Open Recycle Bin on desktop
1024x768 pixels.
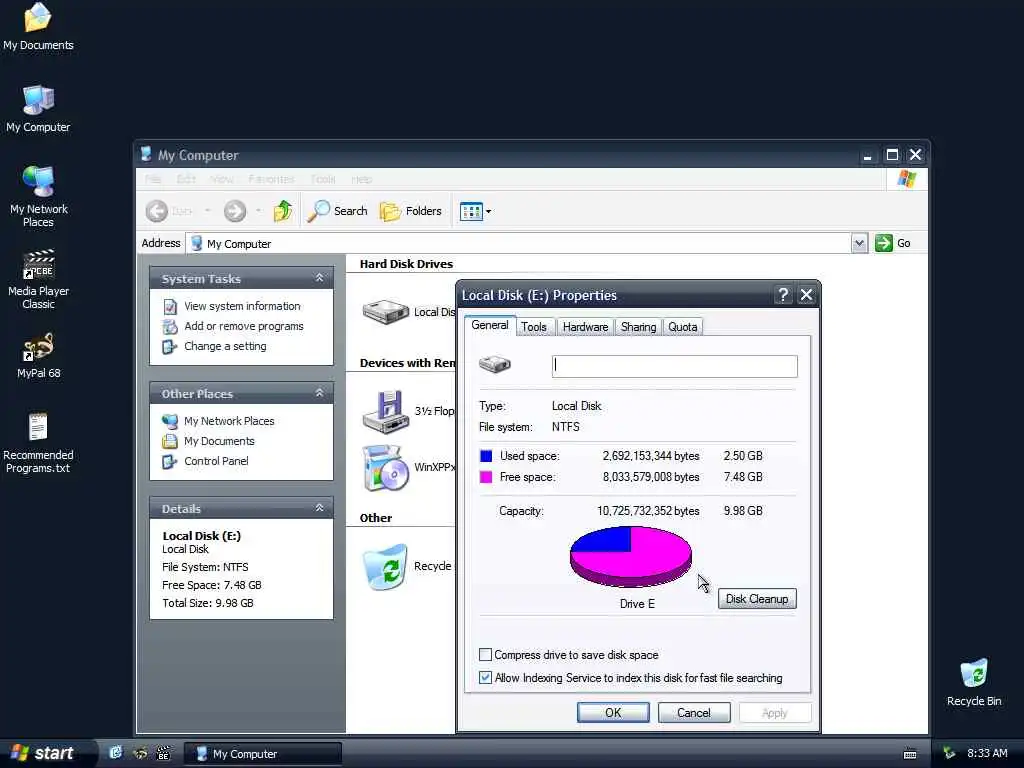[x=974, y=682]
